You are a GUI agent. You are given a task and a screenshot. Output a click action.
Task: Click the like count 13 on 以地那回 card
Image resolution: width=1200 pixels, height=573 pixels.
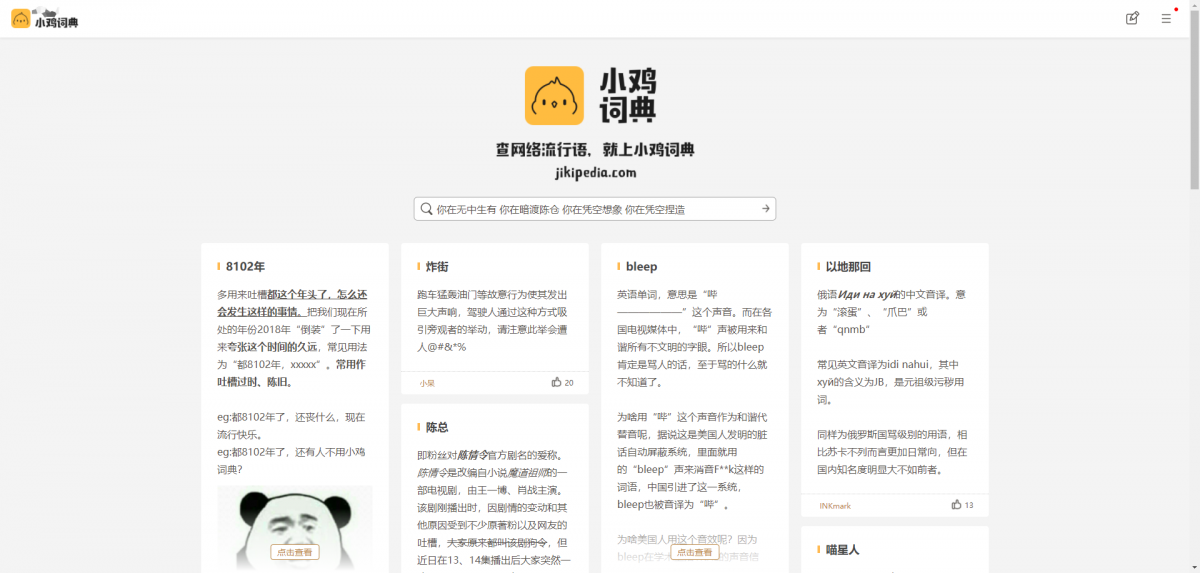pos(969,506)
